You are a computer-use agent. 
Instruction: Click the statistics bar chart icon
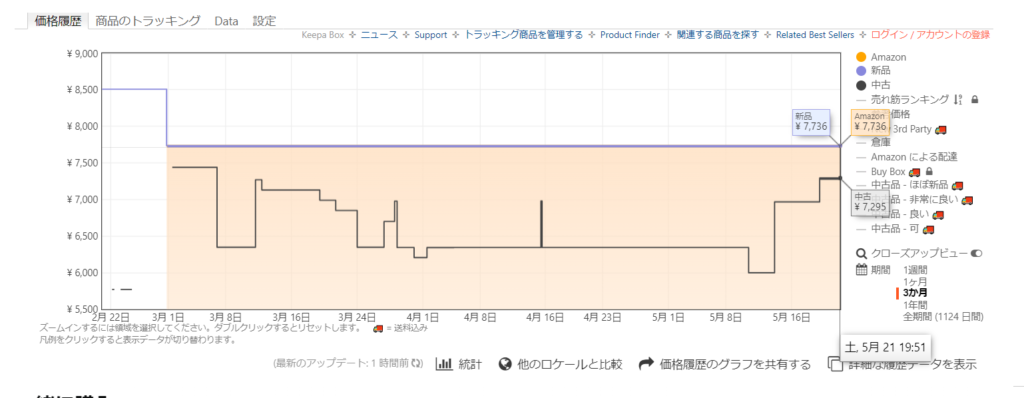pyautogui.click(x=444, y=364)
